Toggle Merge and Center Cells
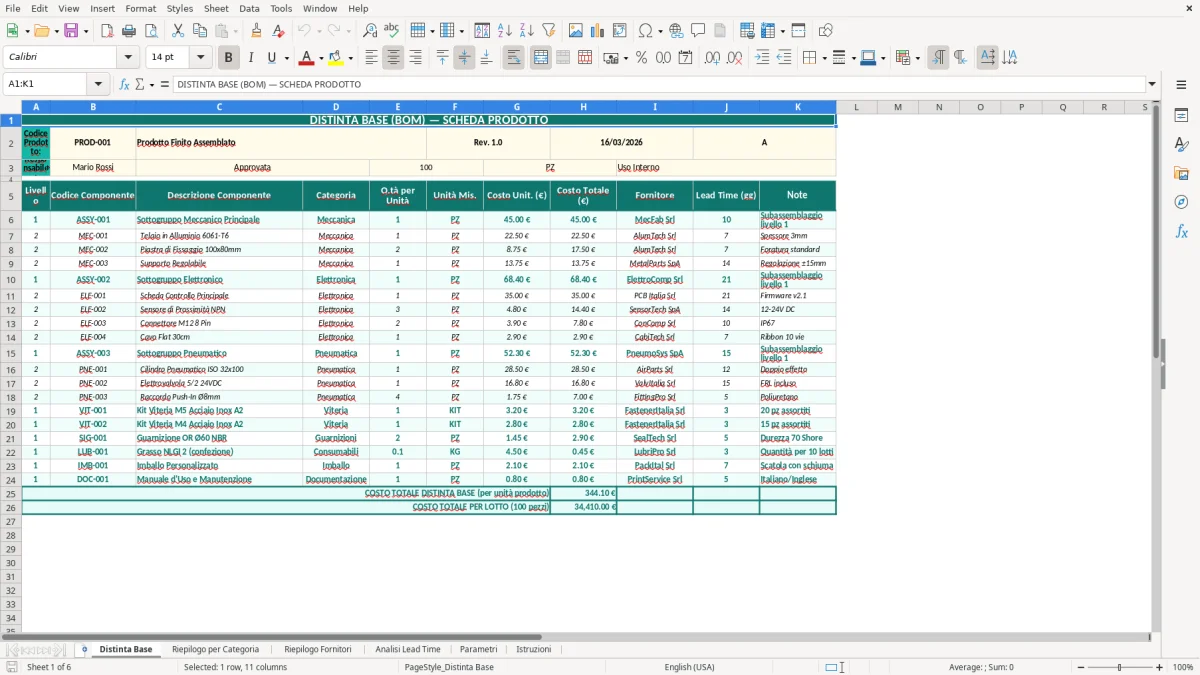The width and height of the screenshot is (1200, 675). pos(541,58)
